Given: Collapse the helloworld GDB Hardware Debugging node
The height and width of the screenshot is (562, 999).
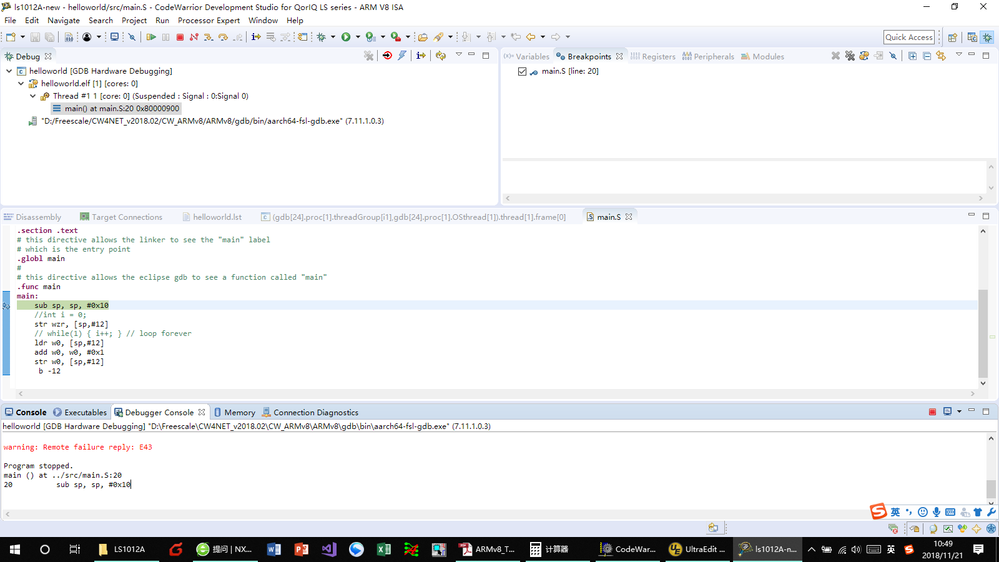Looking at the screenshot, I should (9, 71).
